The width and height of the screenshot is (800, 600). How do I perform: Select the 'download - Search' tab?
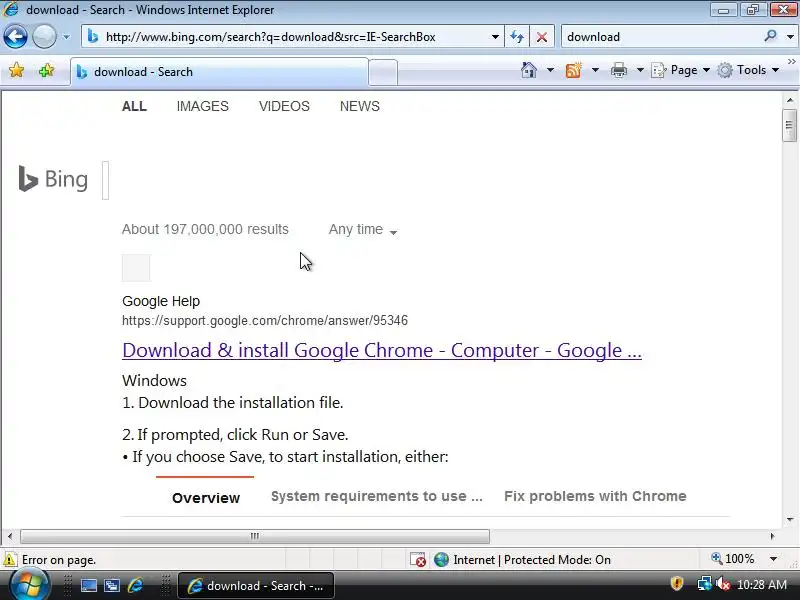[219, 72]
